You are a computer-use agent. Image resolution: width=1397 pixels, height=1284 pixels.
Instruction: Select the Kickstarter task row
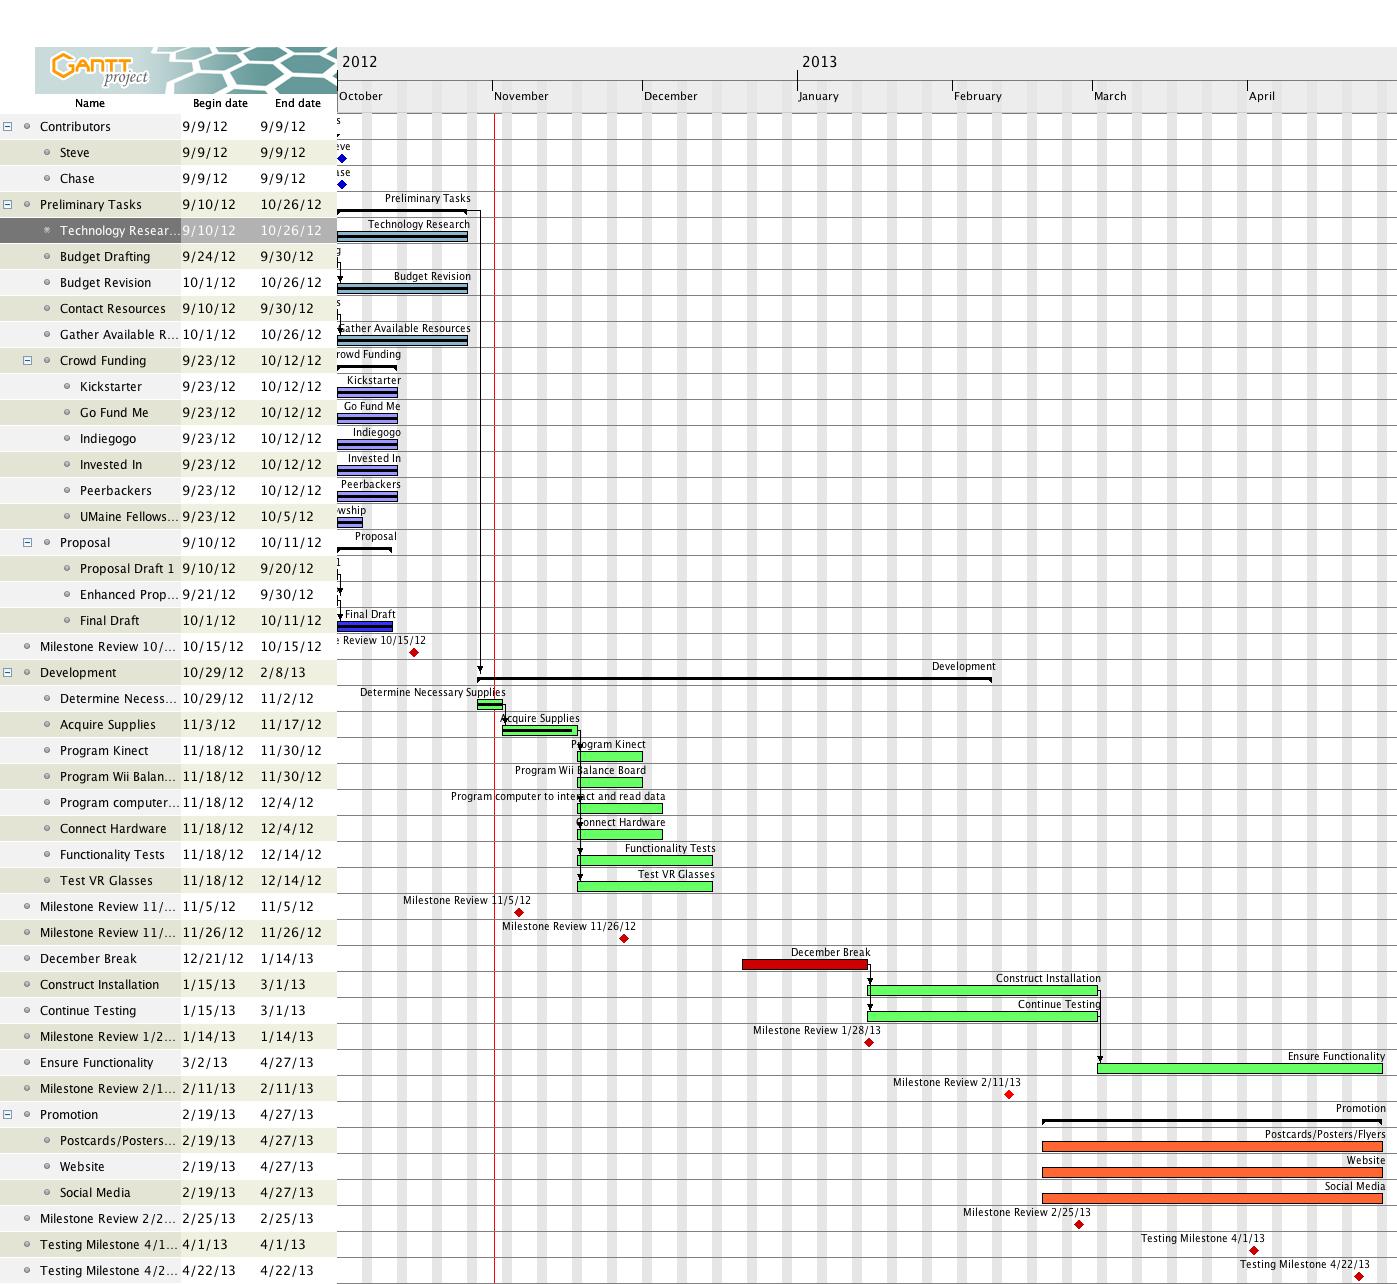(x=110, y=386)
